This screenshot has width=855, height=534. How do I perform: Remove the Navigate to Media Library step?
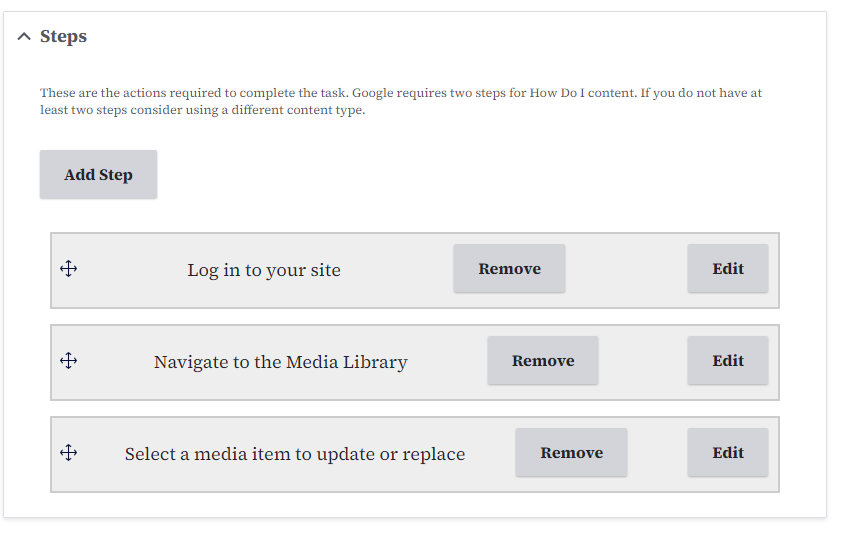(x=543, y=361)
